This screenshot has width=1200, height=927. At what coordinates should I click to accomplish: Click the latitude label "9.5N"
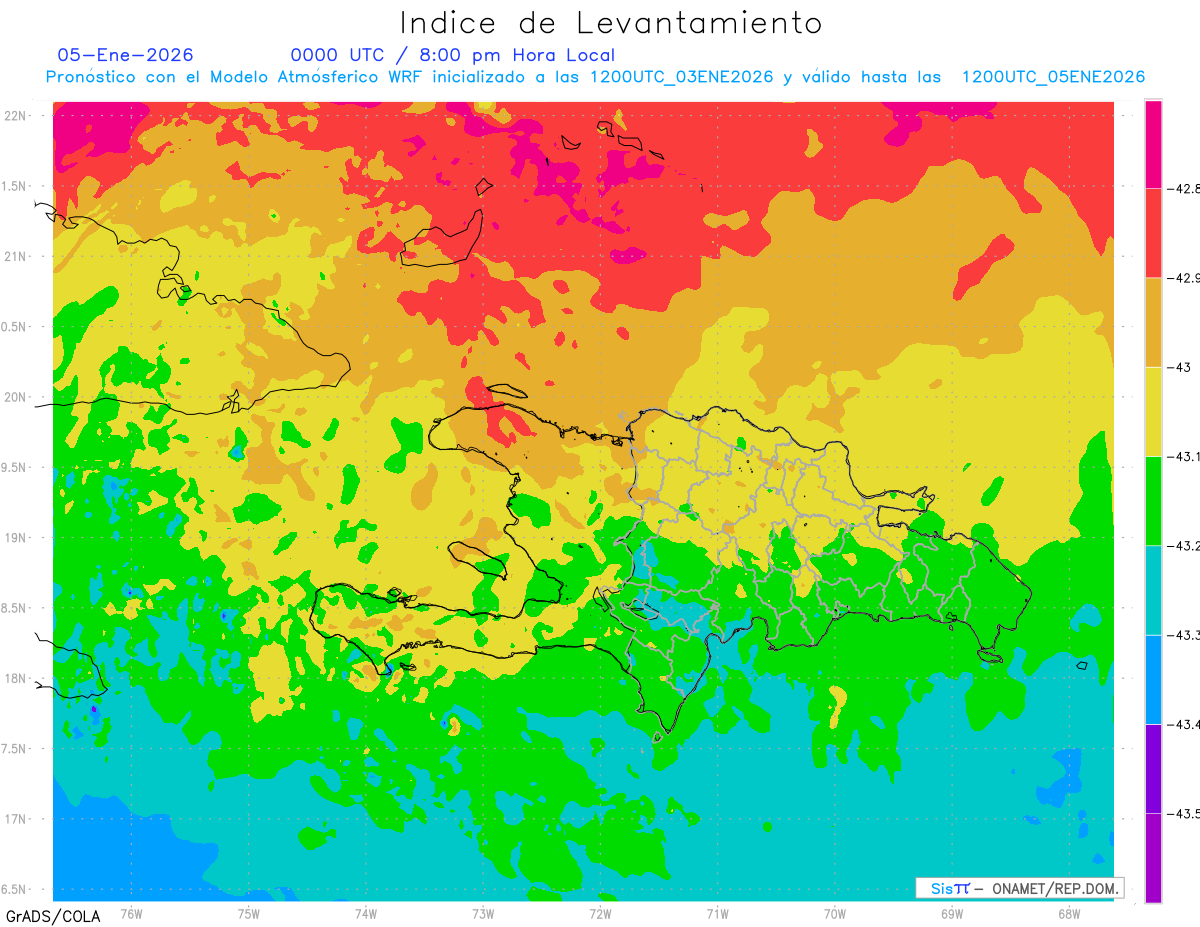(15, 468)
